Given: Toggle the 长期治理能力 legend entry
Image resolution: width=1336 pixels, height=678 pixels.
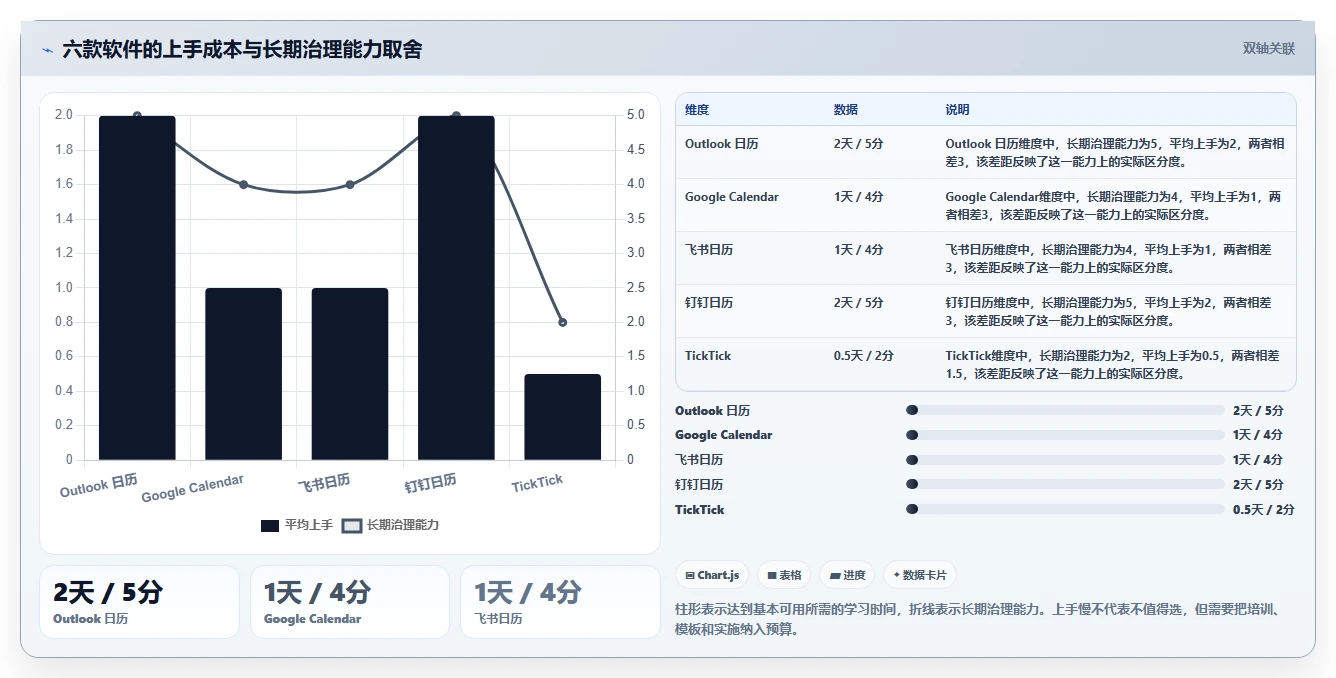Looking at the screenshot, I should pyautogui.click(x=391, y=525).
